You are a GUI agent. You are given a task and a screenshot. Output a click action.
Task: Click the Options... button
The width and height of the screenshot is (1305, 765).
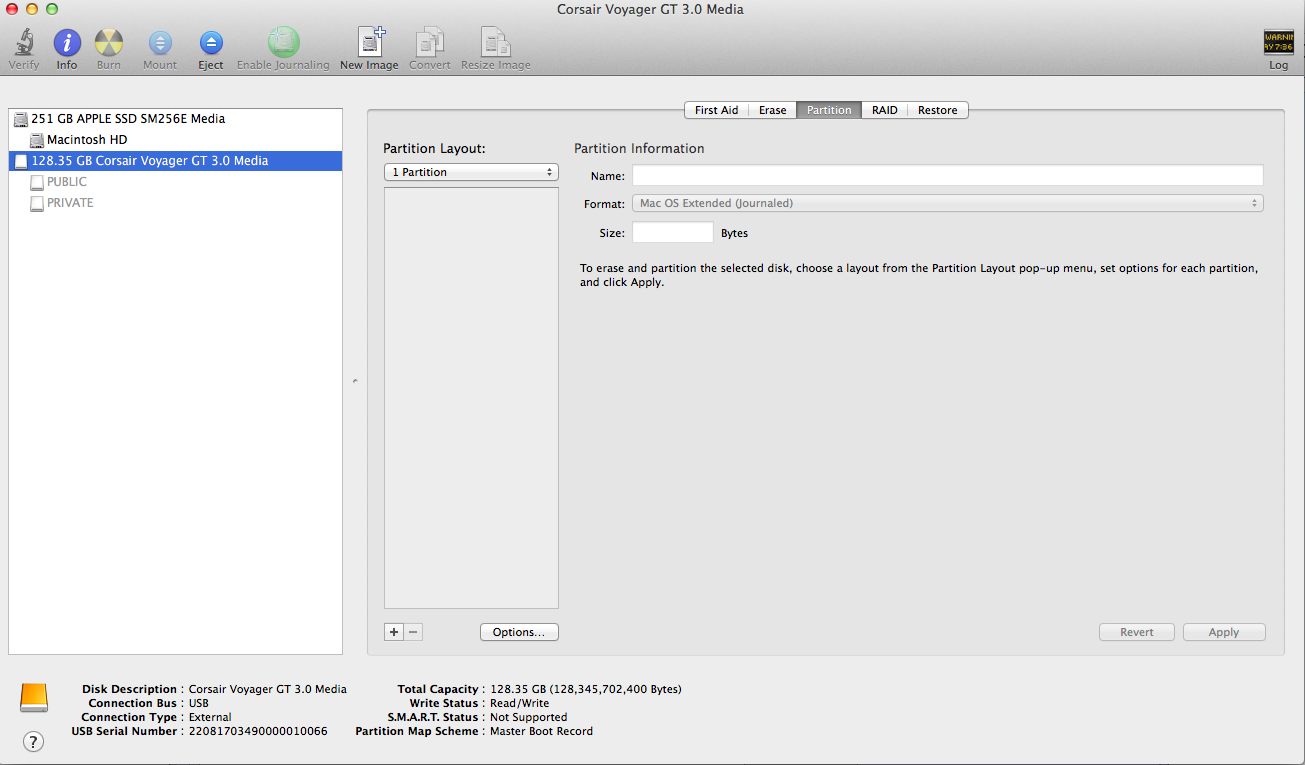click(x=519, y=632)
